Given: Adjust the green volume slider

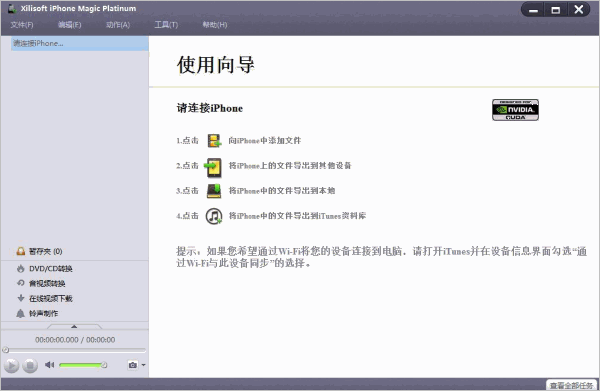Looking at the screenshot, I should pyautogui.click(x=83, y=365).
